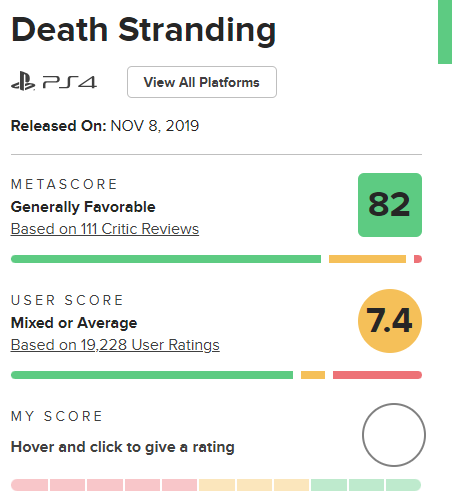Click the empty My Score circle
Viewport: 452px width, 497px height.
pyautogui.click(x=394, y=435)
